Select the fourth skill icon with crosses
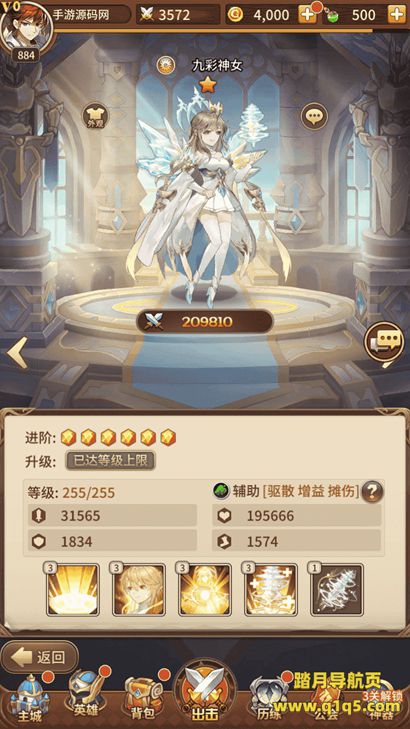 pyautogui.click(x=270, y=590)
